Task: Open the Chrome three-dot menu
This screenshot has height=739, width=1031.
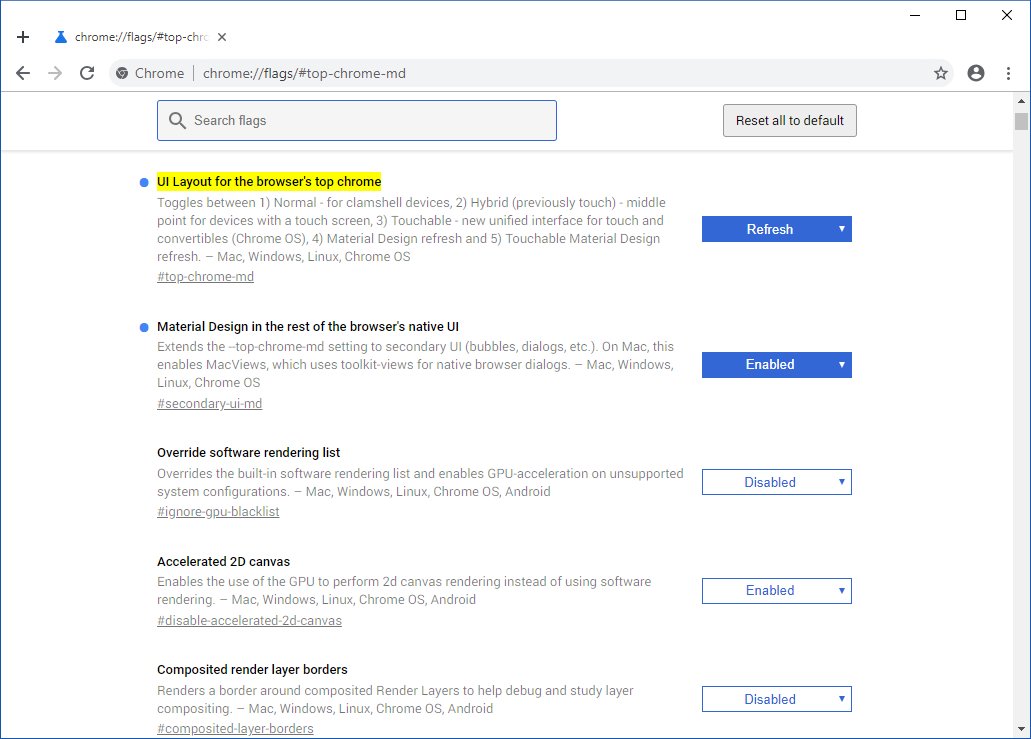Action: coord(1008,73)
